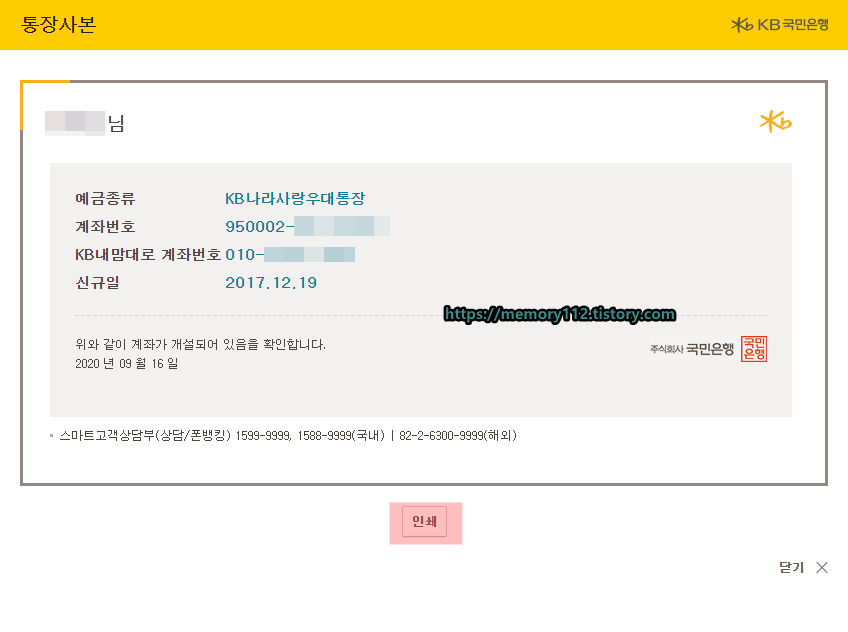Click the red 국민은행 seal stamp
The width and height of the screenshot is (848, 632).
[x=754, y=349]
